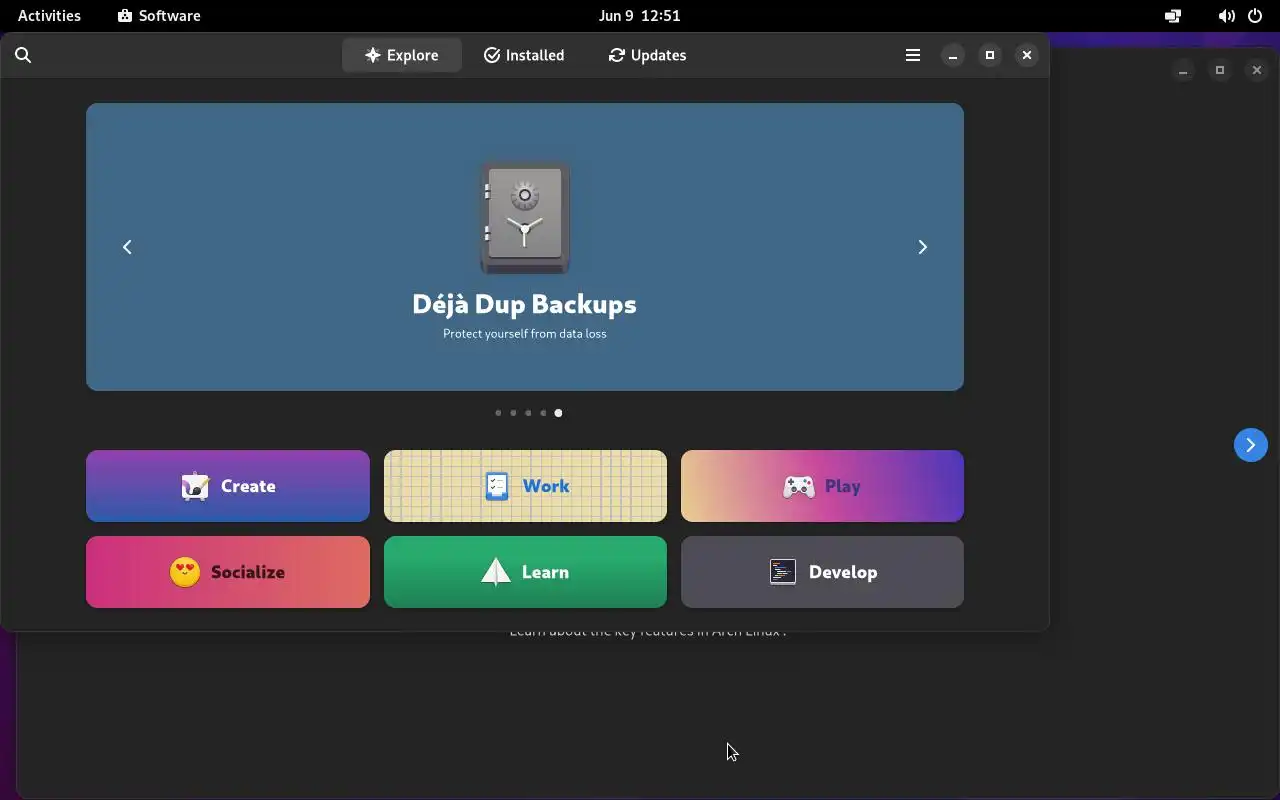Open the Socialize category
This screenshot has height=800, width=1280.
[x=228, y=572]
